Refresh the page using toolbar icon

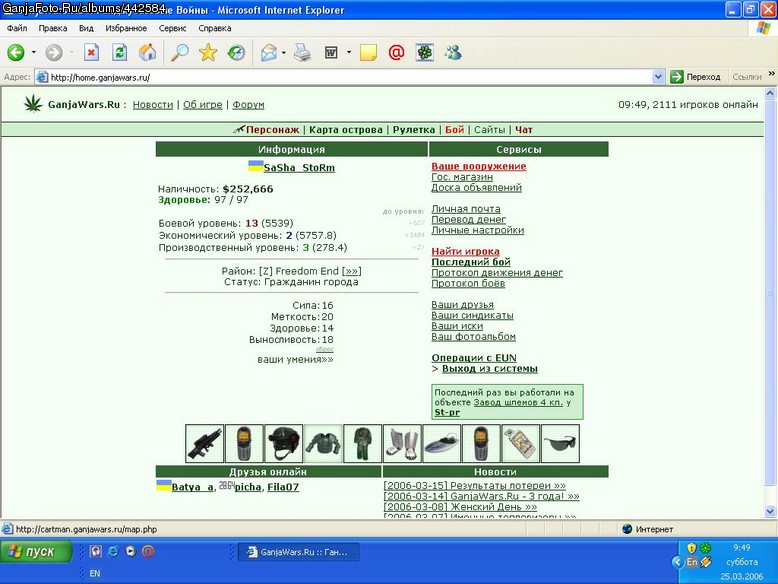pos(120,53)
